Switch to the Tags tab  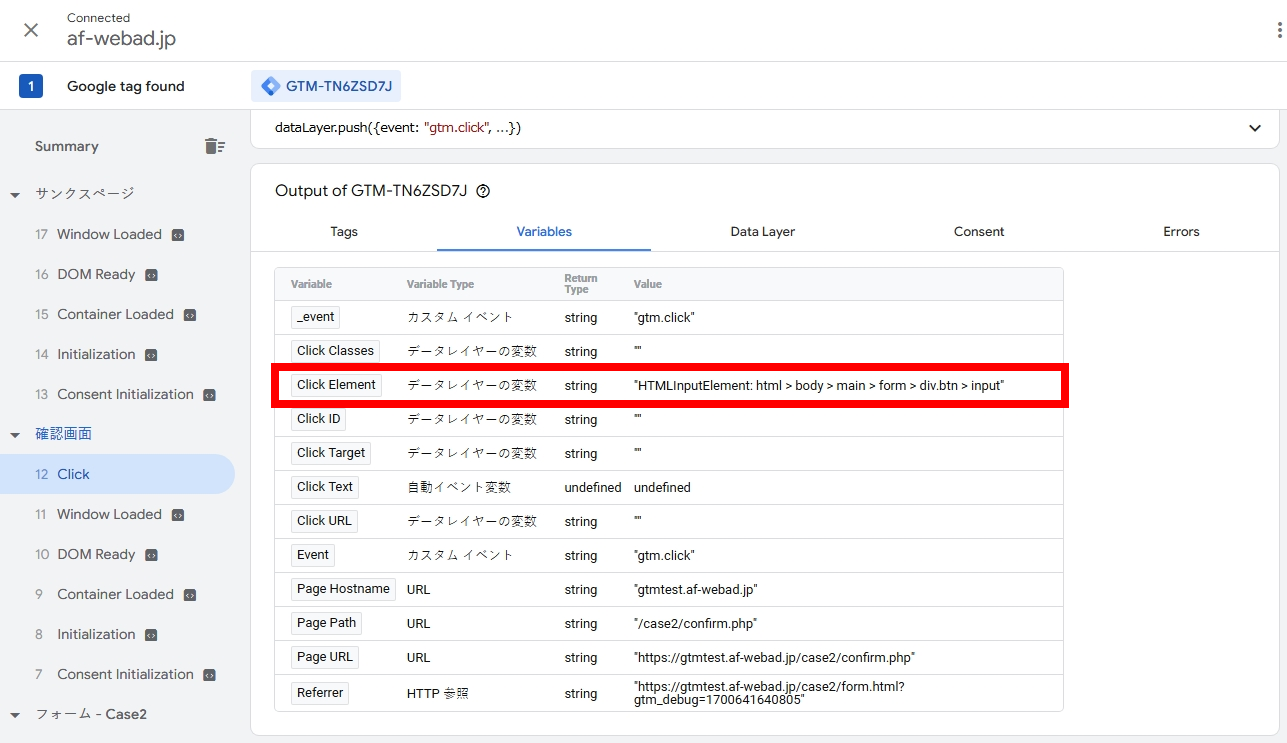coord(344,231)
